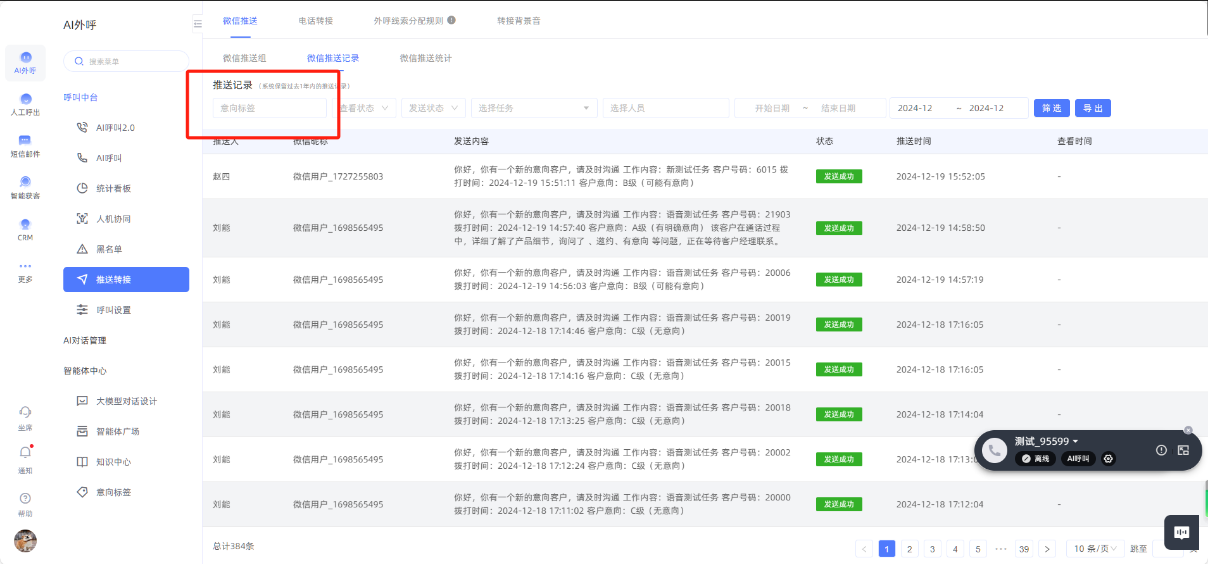Expand the 发送状态 dropdown filter
This screenshot has width=1208, height=564.
[433, 108]
